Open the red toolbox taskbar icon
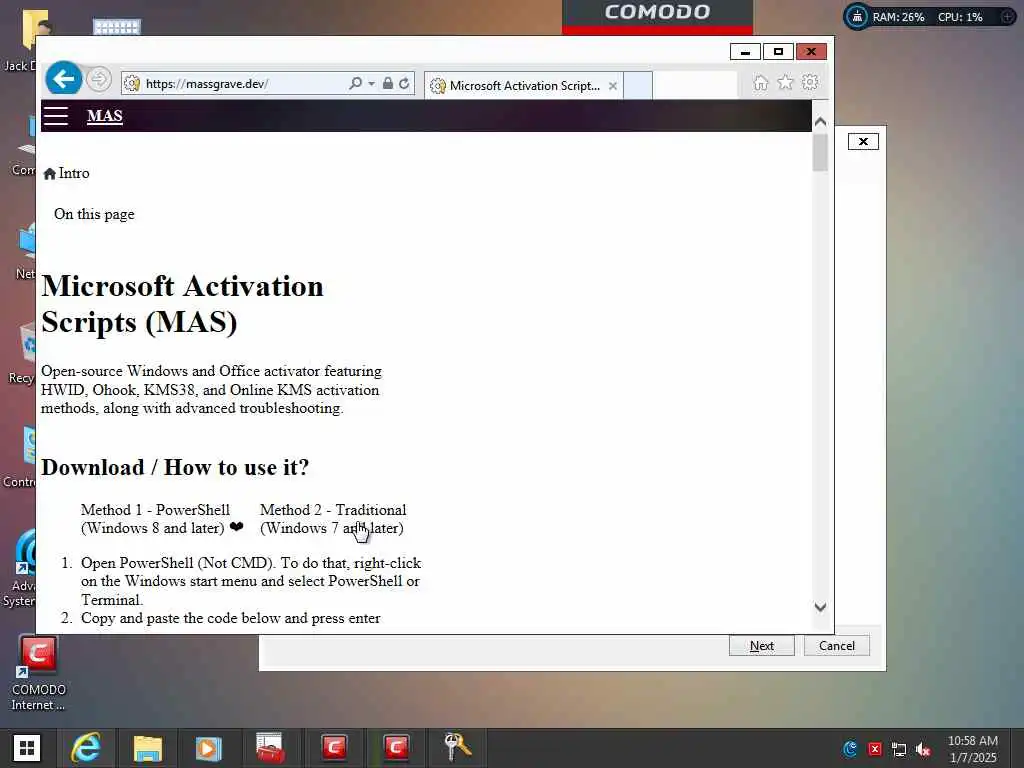Screen dimensions: 1024x768 pyautogui.click(x=270, y=748)
